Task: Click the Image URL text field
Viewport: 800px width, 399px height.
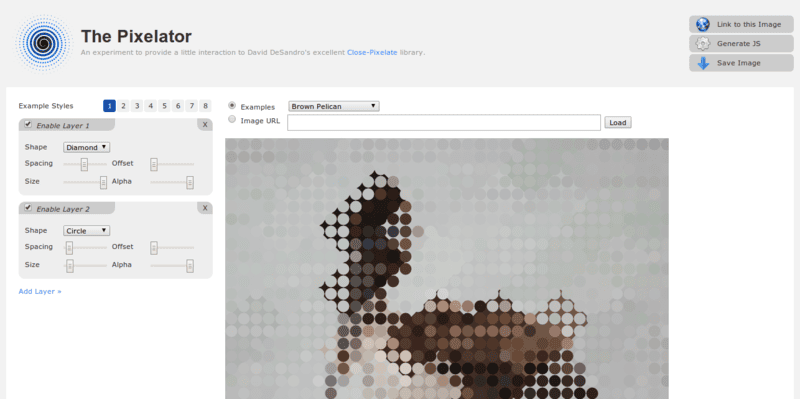Action: click(x=444, y=122)
